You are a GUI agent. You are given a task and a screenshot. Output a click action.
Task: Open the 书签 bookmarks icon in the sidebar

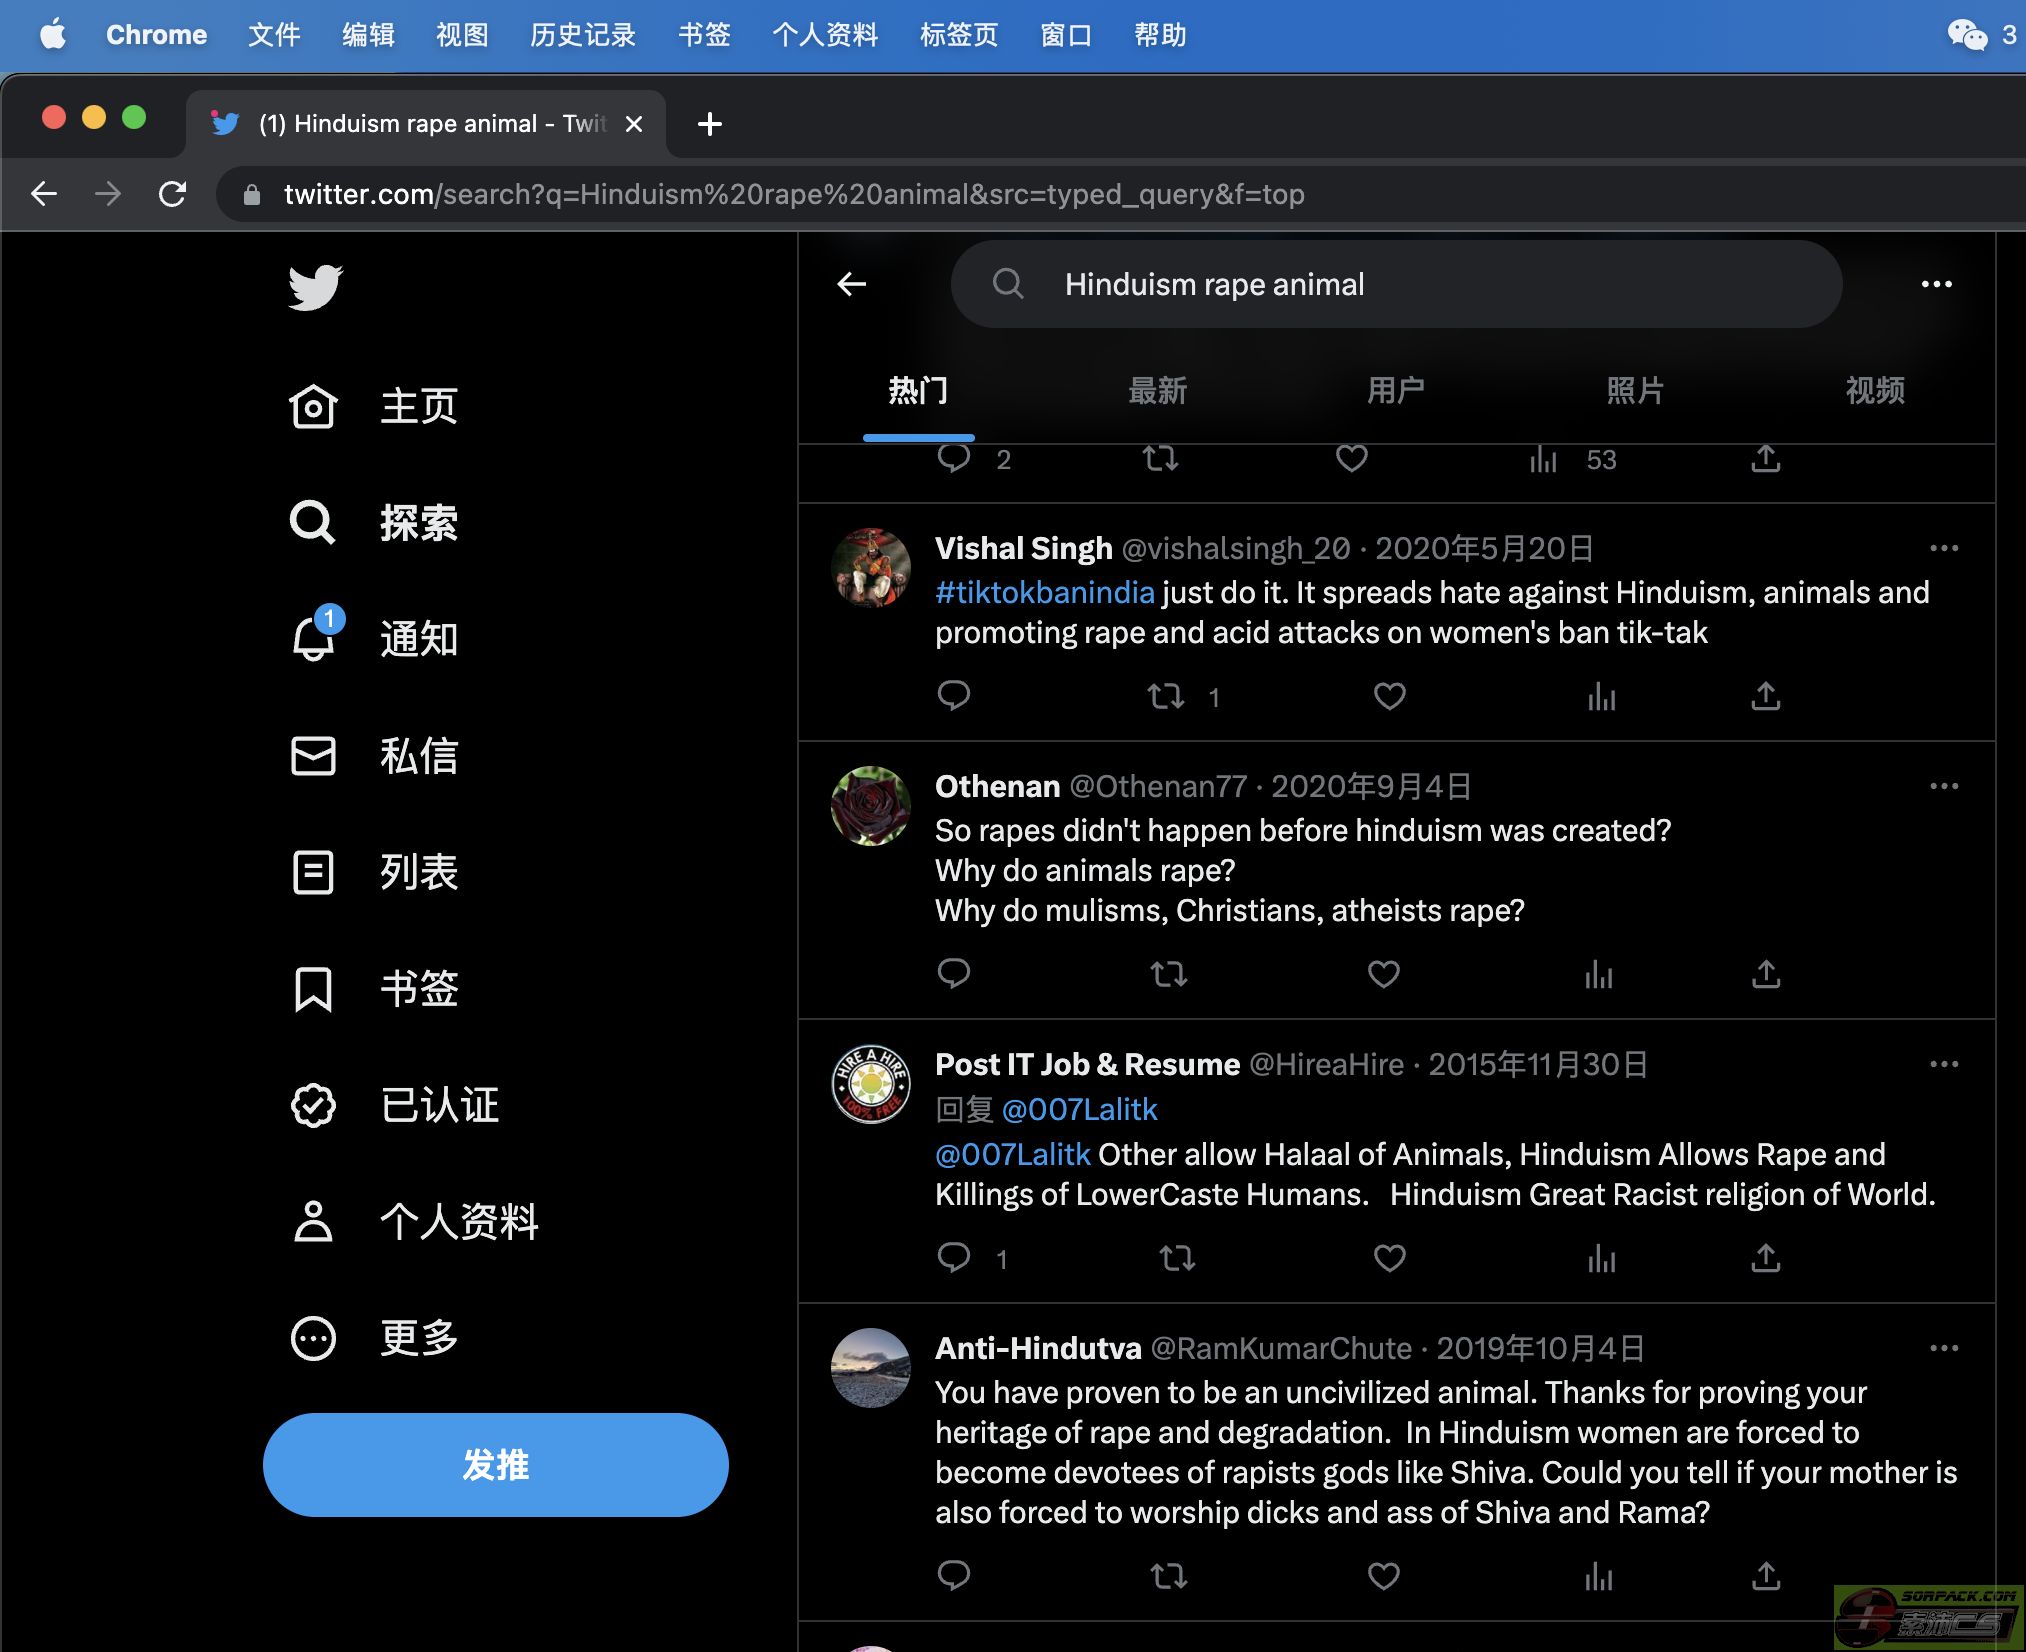[x=313, y=988]
